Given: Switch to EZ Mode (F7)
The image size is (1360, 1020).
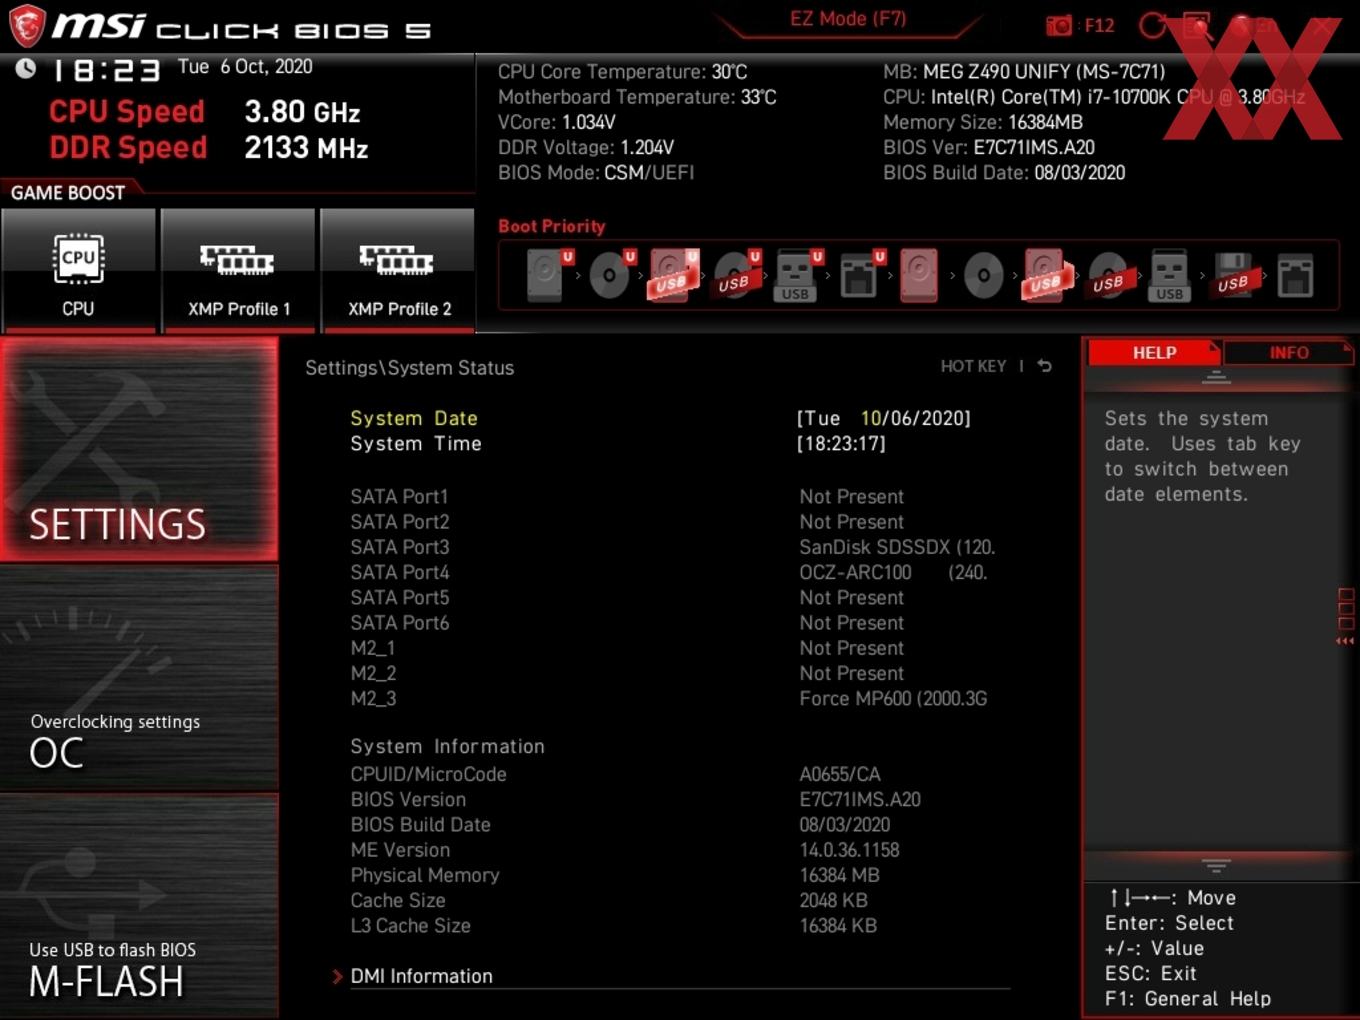Looking at the screenshot, I should coord(848,19).
